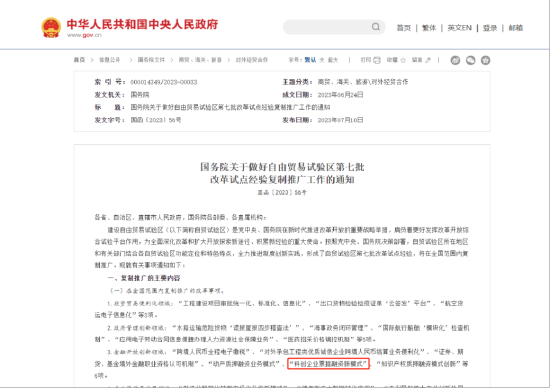This screenshot has height=388, width=550.
Task: Click the favorite (收藏) star icon
Action: (x=403, y=60)
